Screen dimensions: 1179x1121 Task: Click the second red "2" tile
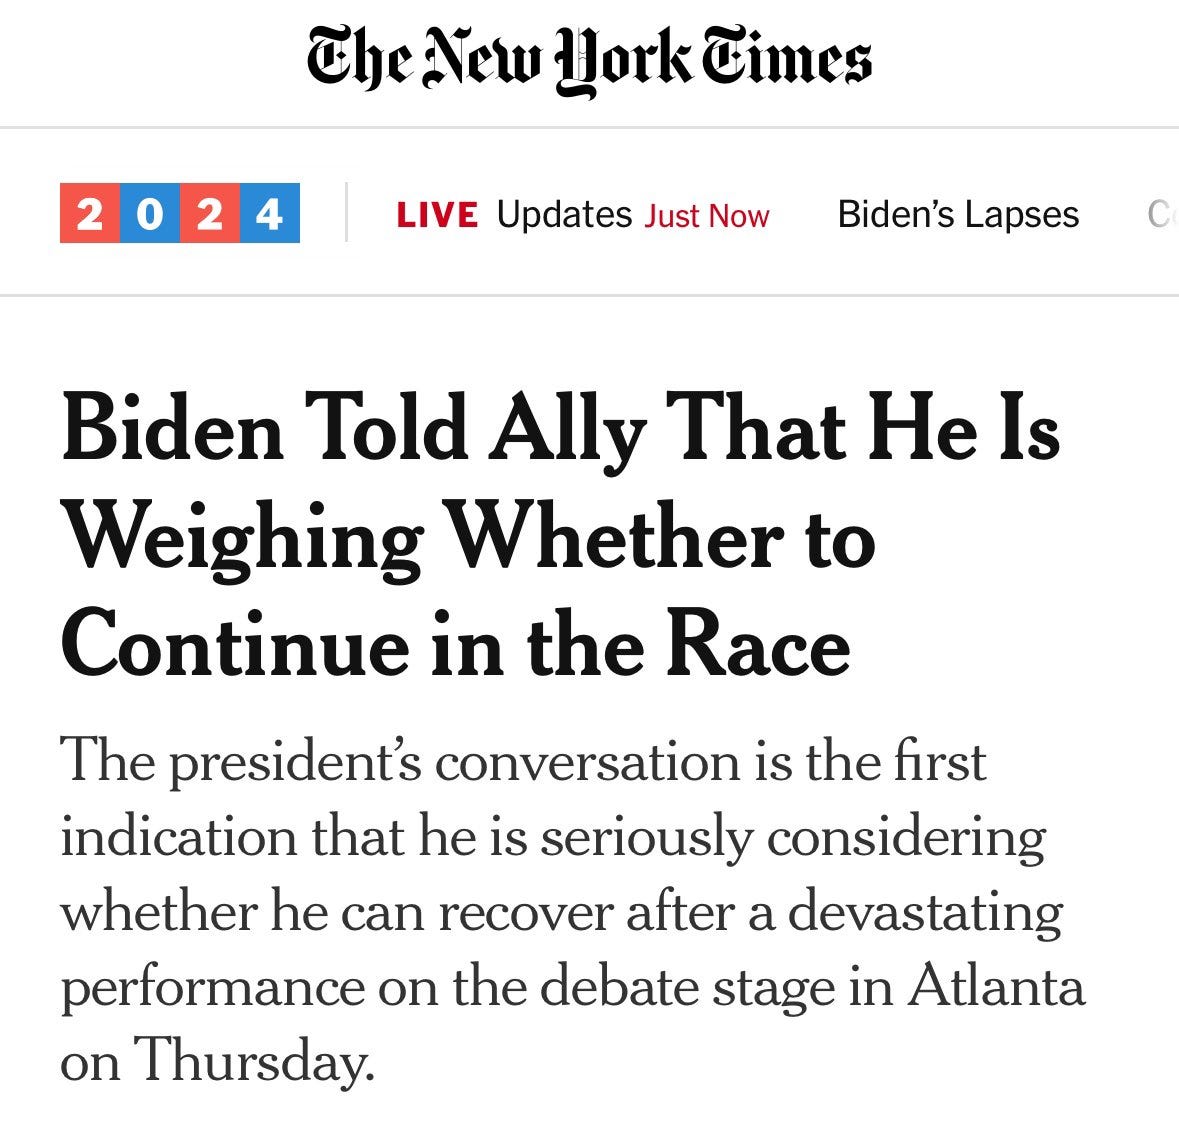(x=210, y=214)
